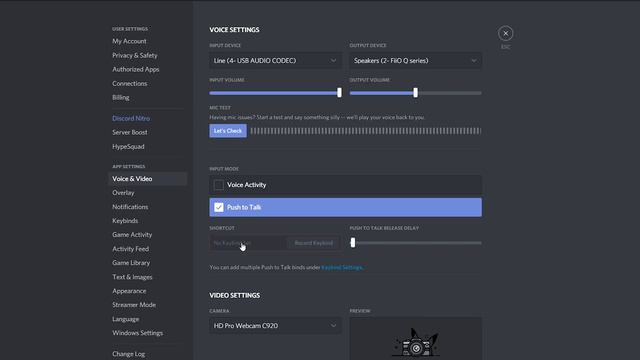Open HypeSquad page
This screenshot has width=640, height=360.
point(128,147)
